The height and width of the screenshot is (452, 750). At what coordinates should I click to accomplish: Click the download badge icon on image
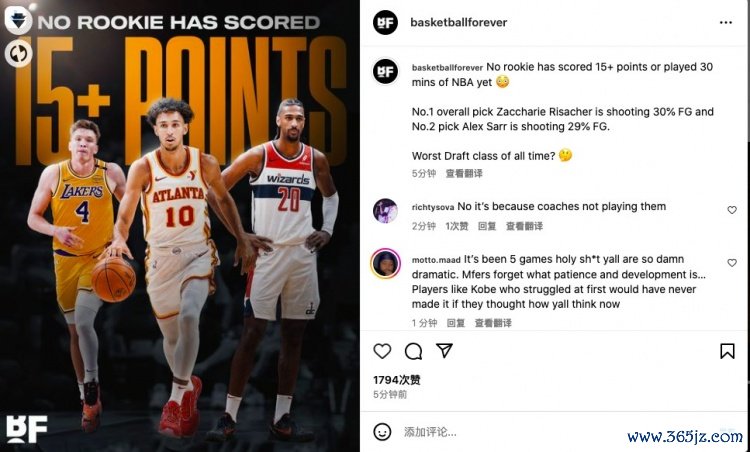(18, 20)
